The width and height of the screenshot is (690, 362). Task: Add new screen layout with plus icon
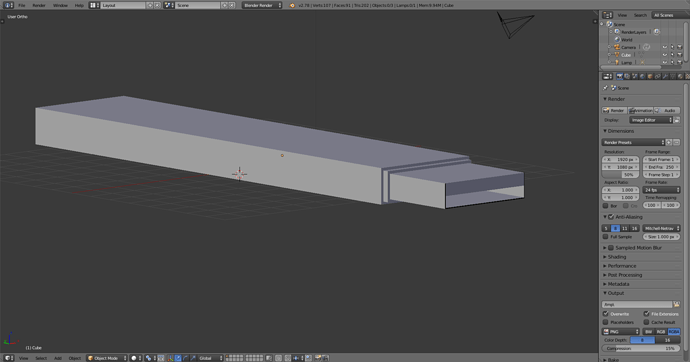(x=150, y=5)
